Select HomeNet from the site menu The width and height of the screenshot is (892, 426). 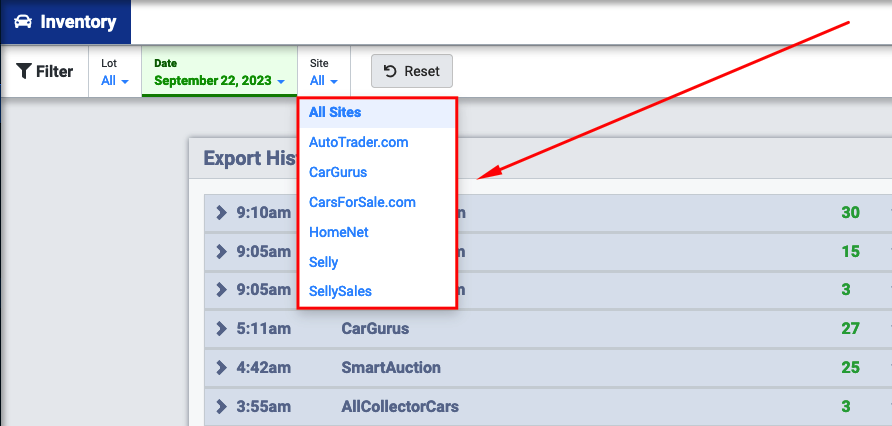[377, 232]
